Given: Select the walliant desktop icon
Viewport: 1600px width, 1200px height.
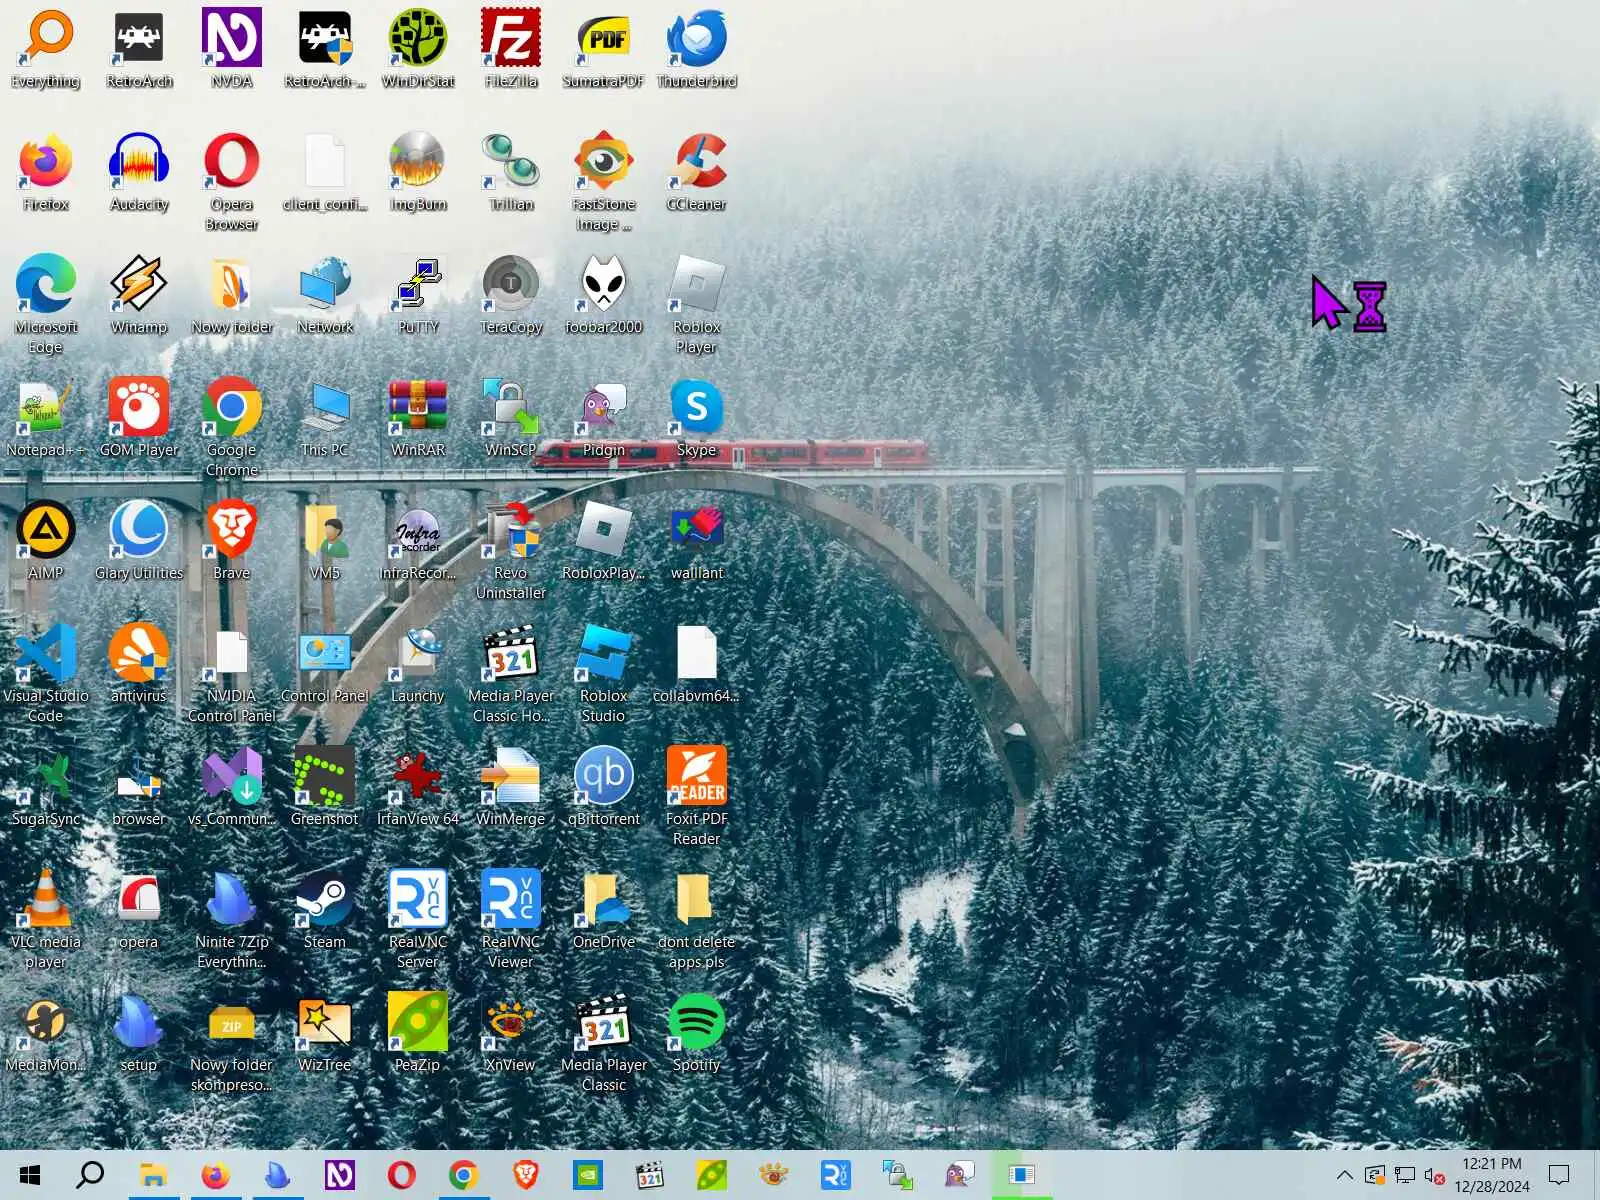Looking at the screenshot, I should 697,540.
